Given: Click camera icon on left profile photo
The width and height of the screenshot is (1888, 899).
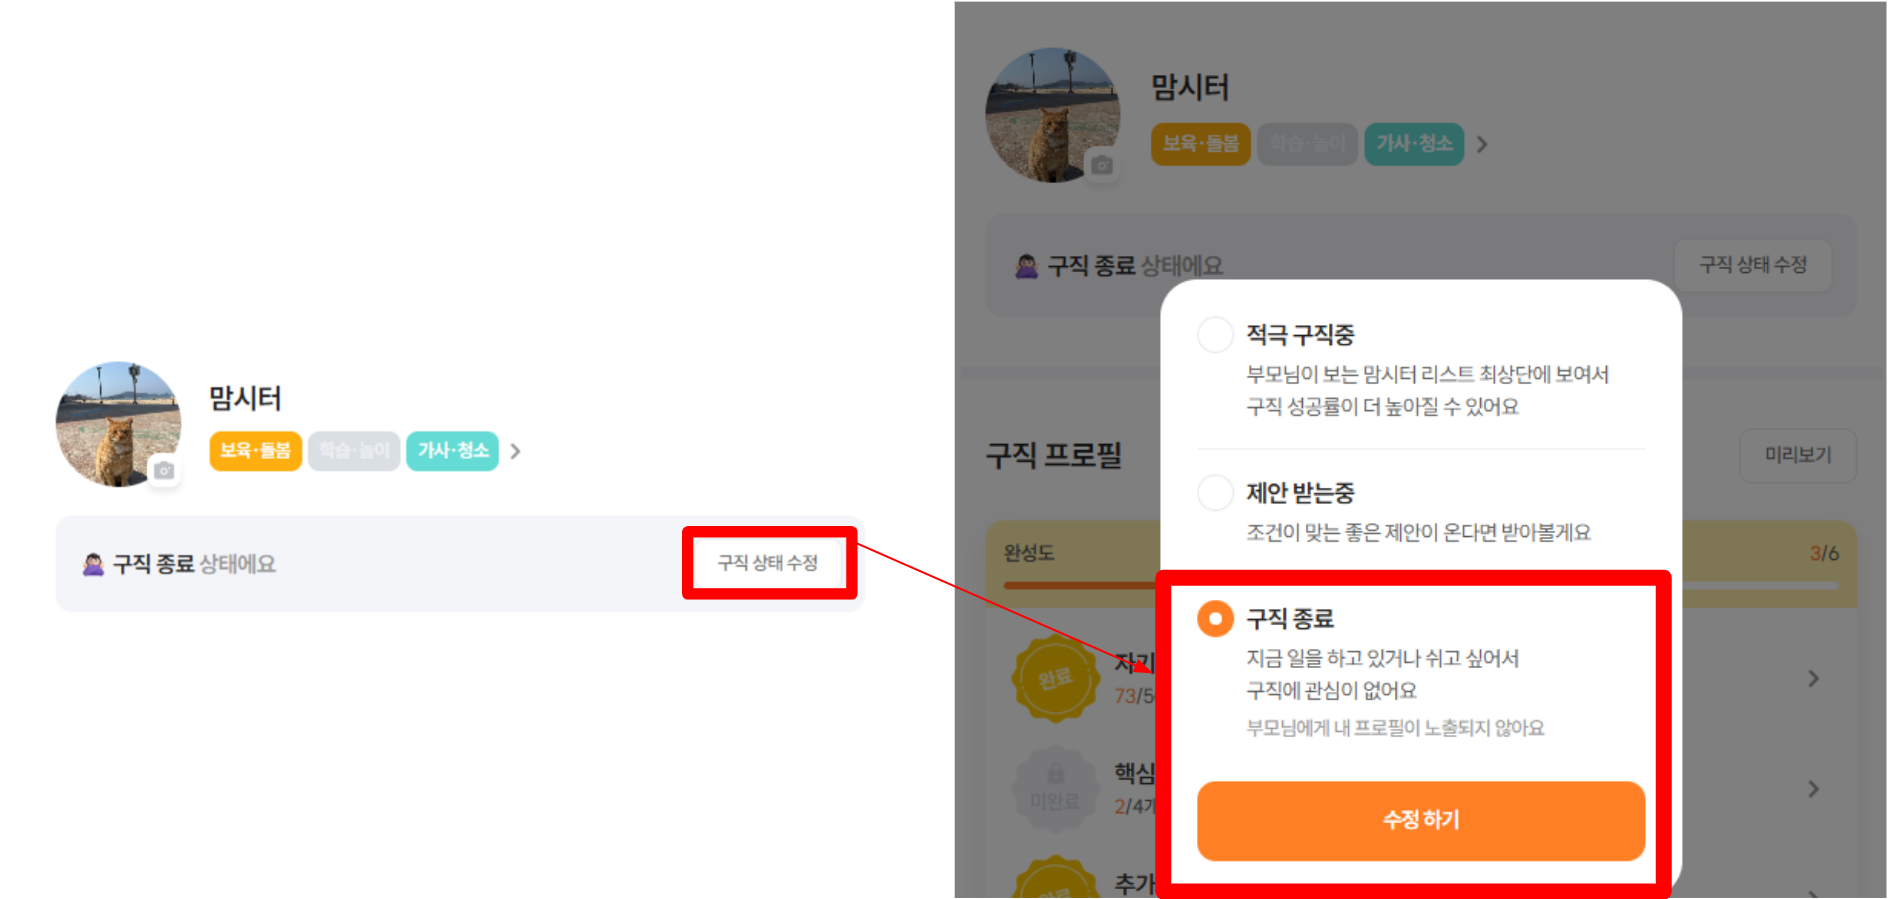Looking at the screenshot, I should (165, 470).
